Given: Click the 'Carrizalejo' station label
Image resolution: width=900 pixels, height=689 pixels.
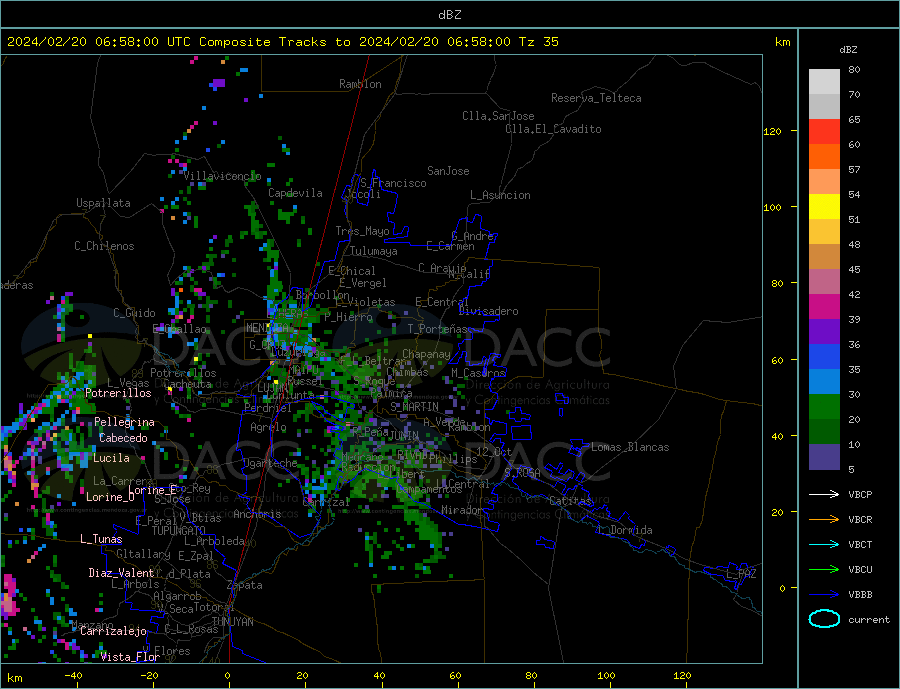Looking at the screenshot, I should 113,632.
